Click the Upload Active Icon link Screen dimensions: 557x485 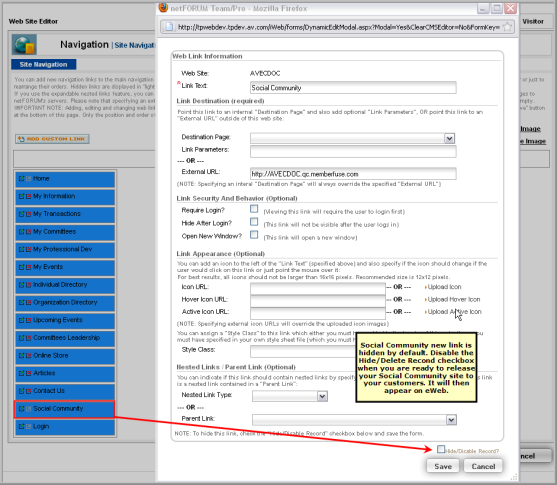click(x=454, y=312)
